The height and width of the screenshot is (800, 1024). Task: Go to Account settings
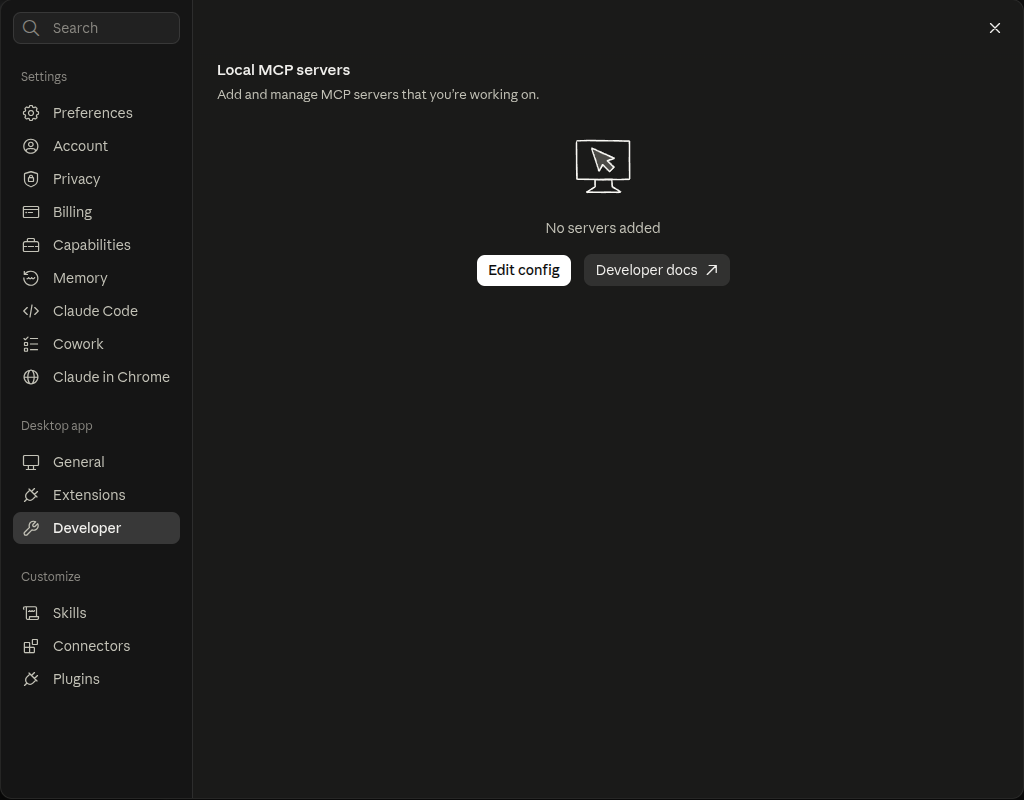[97, 146]
